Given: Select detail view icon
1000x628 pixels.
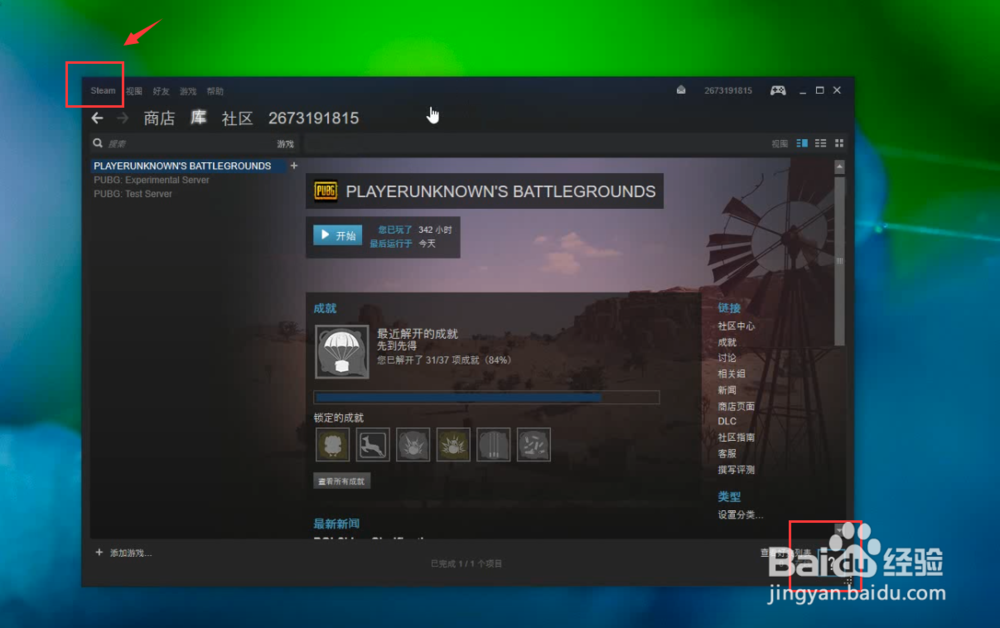Looking at the screenshot, I should click(x=802, y=143).
